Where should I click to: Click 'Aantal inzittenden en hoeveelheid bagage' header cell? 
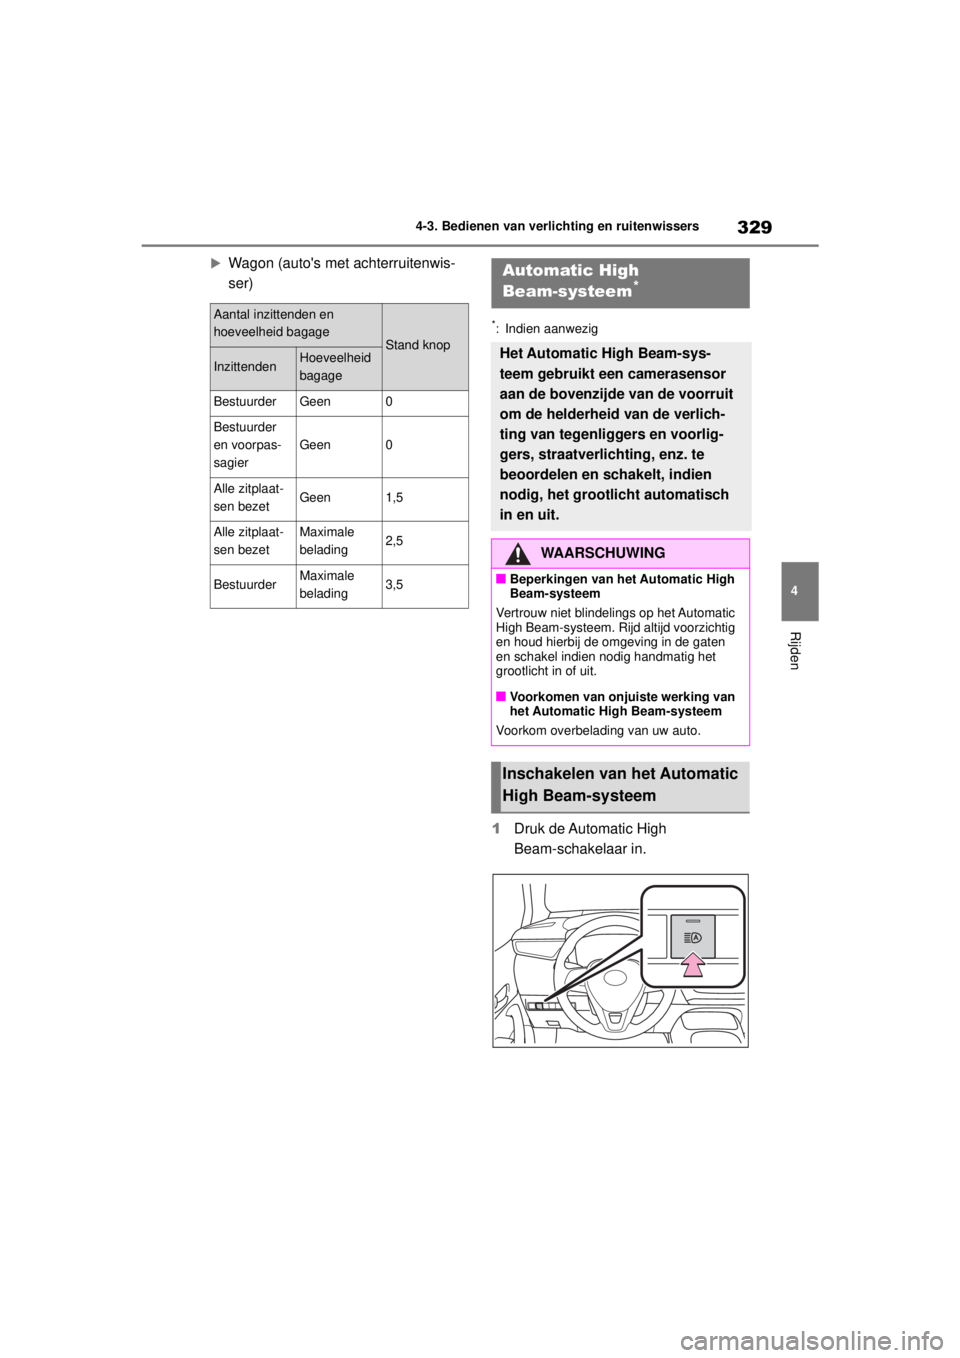click(296, 323)
